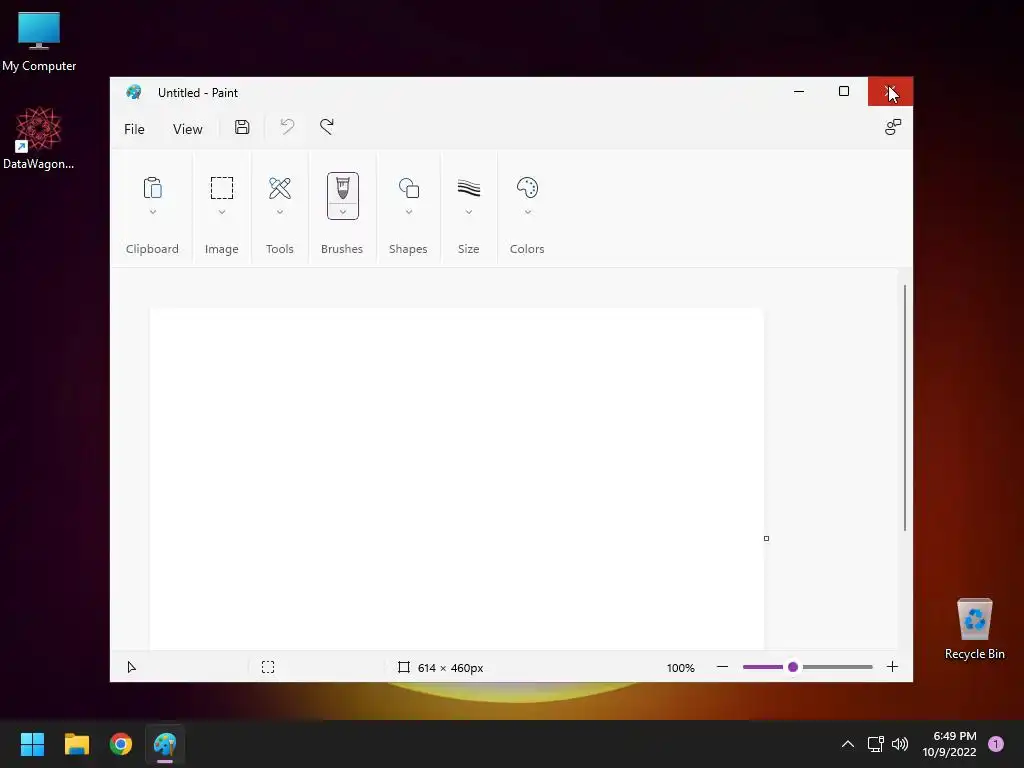Screen dimensions: 1024x768
Task: Click the Shapes icon
Action: click(409, 188)
